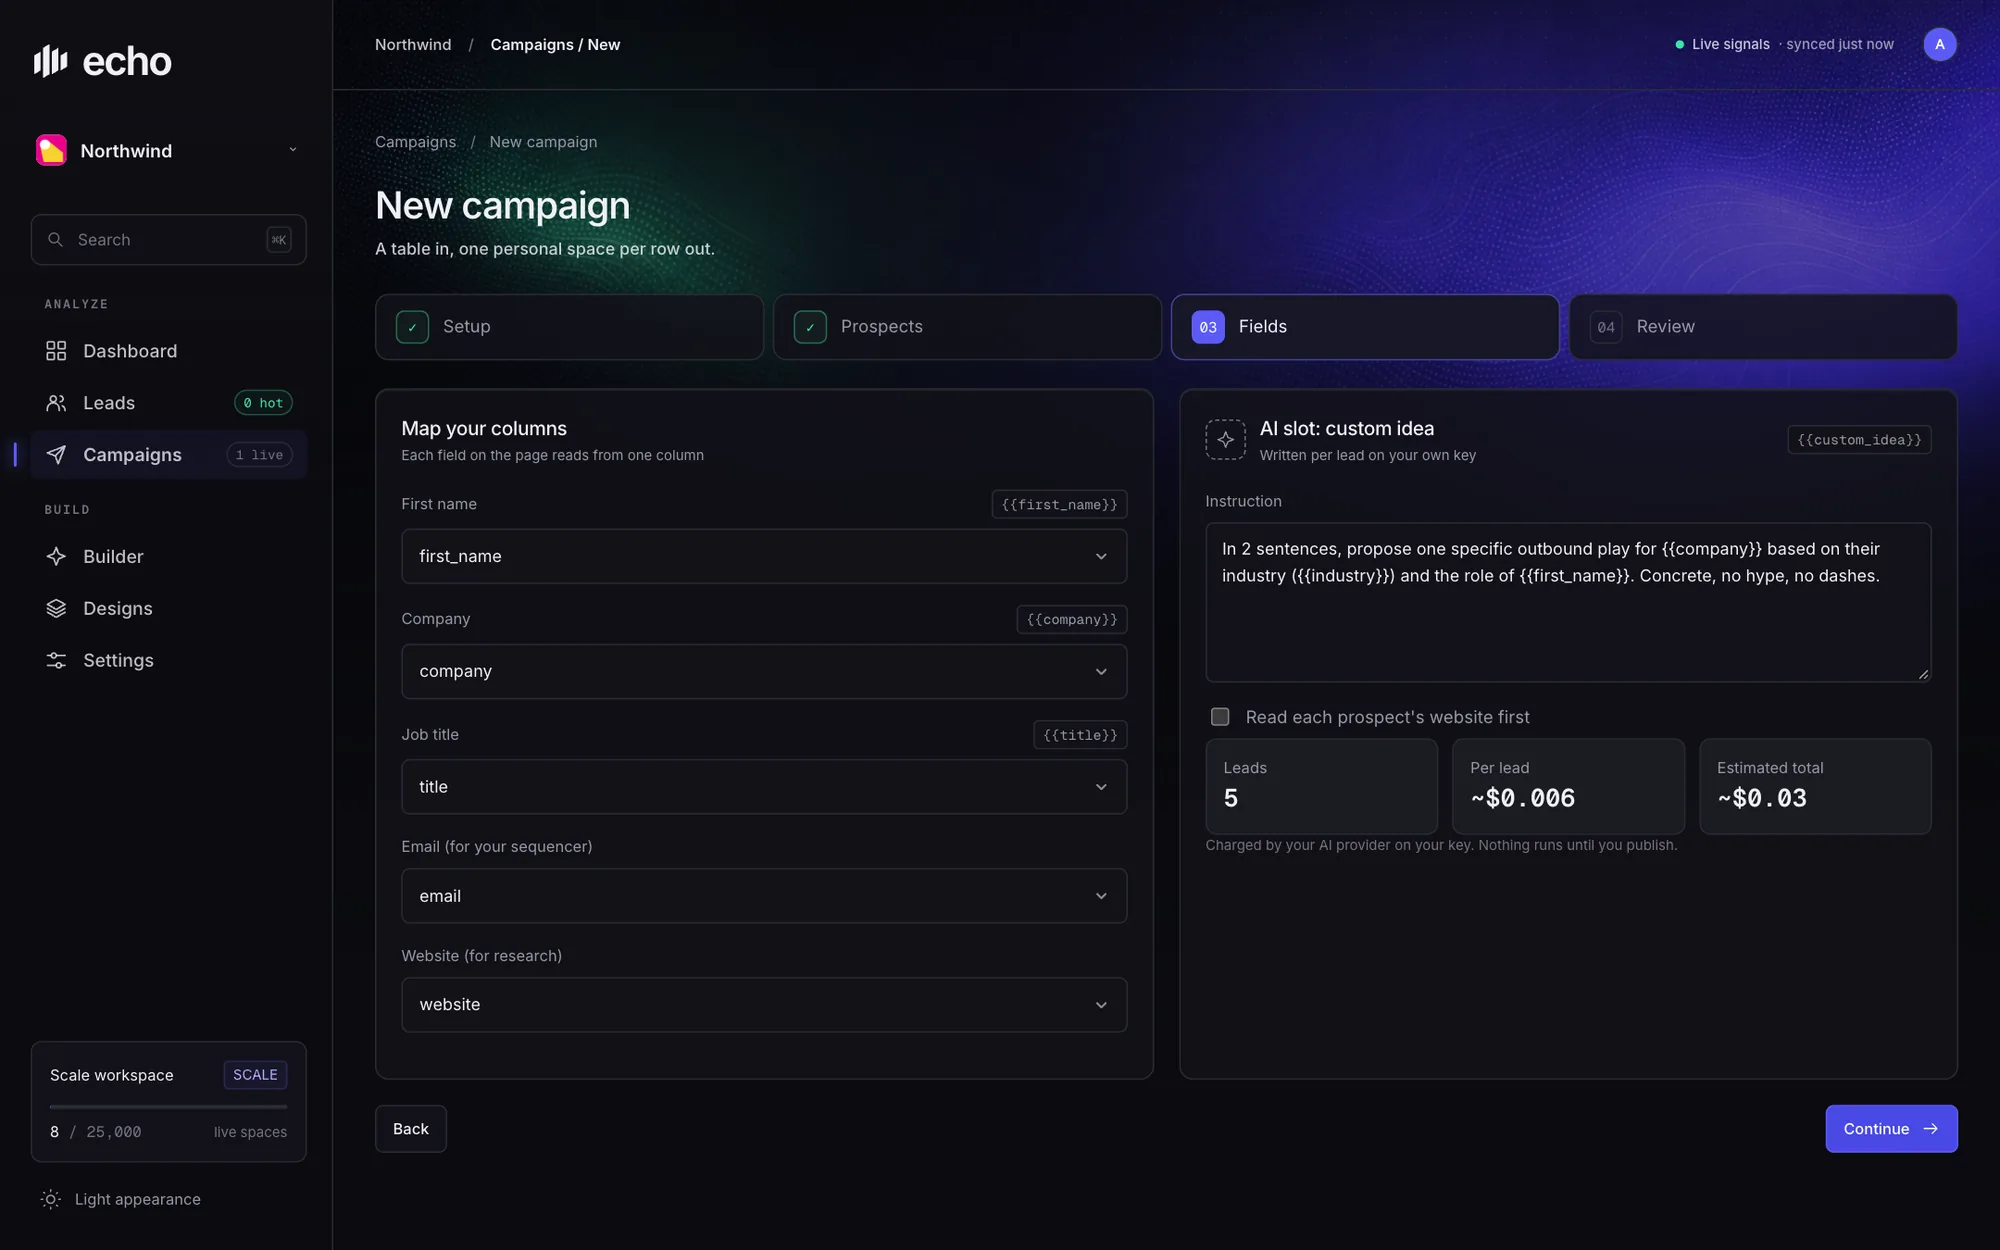Viewport: 2000px width, 1250px height.
Task: Click the search magnifier icon
Action: coord(56,240)
